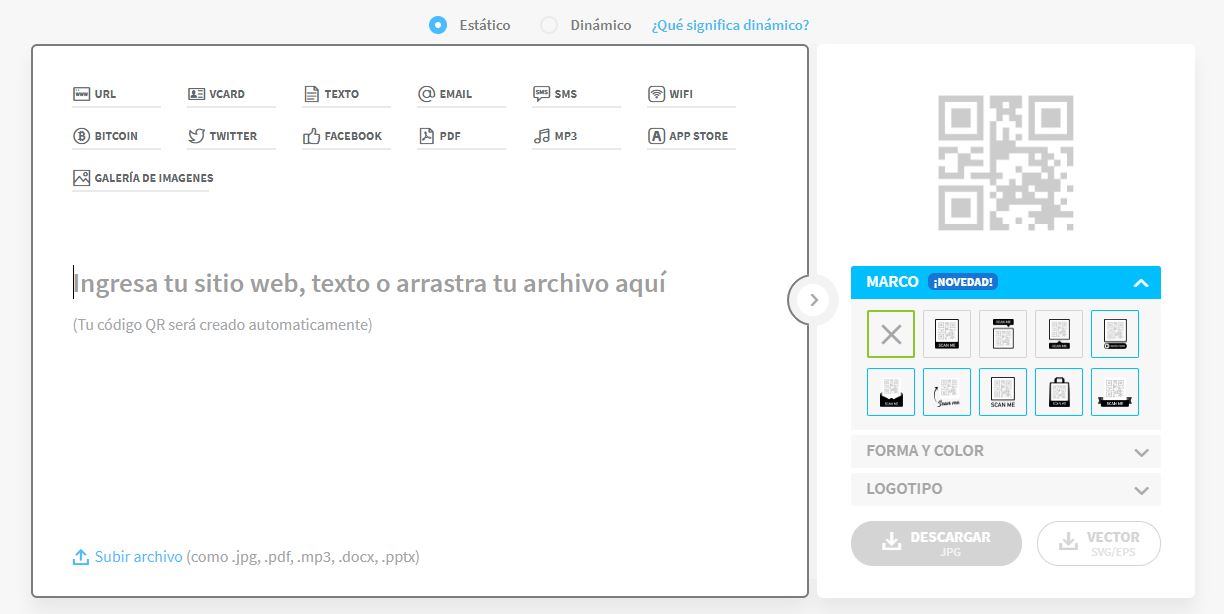Click "(Tu código QR será creado automaticamente)" text
Image resolution: width=1224 pixels, height=614 pixels.
222,325
